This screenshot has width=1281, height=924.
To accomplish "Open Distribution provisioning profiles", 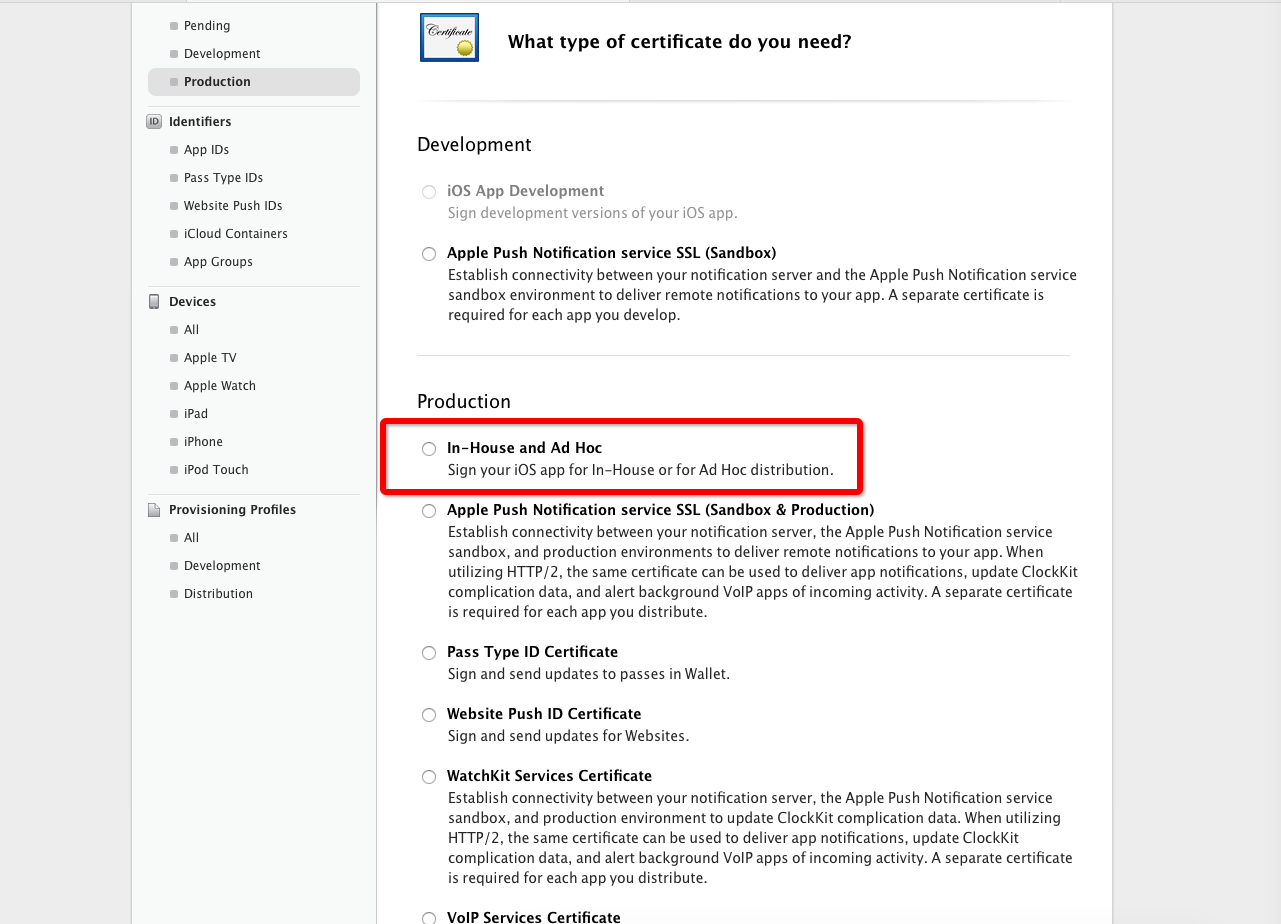I will click(x=218, y=594).
